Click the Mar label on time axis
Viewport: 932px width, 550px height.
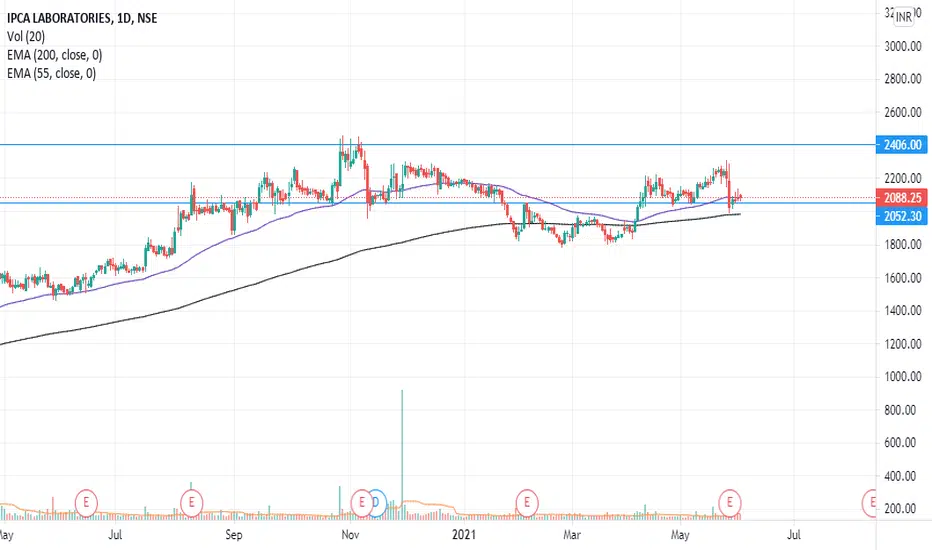572,535
